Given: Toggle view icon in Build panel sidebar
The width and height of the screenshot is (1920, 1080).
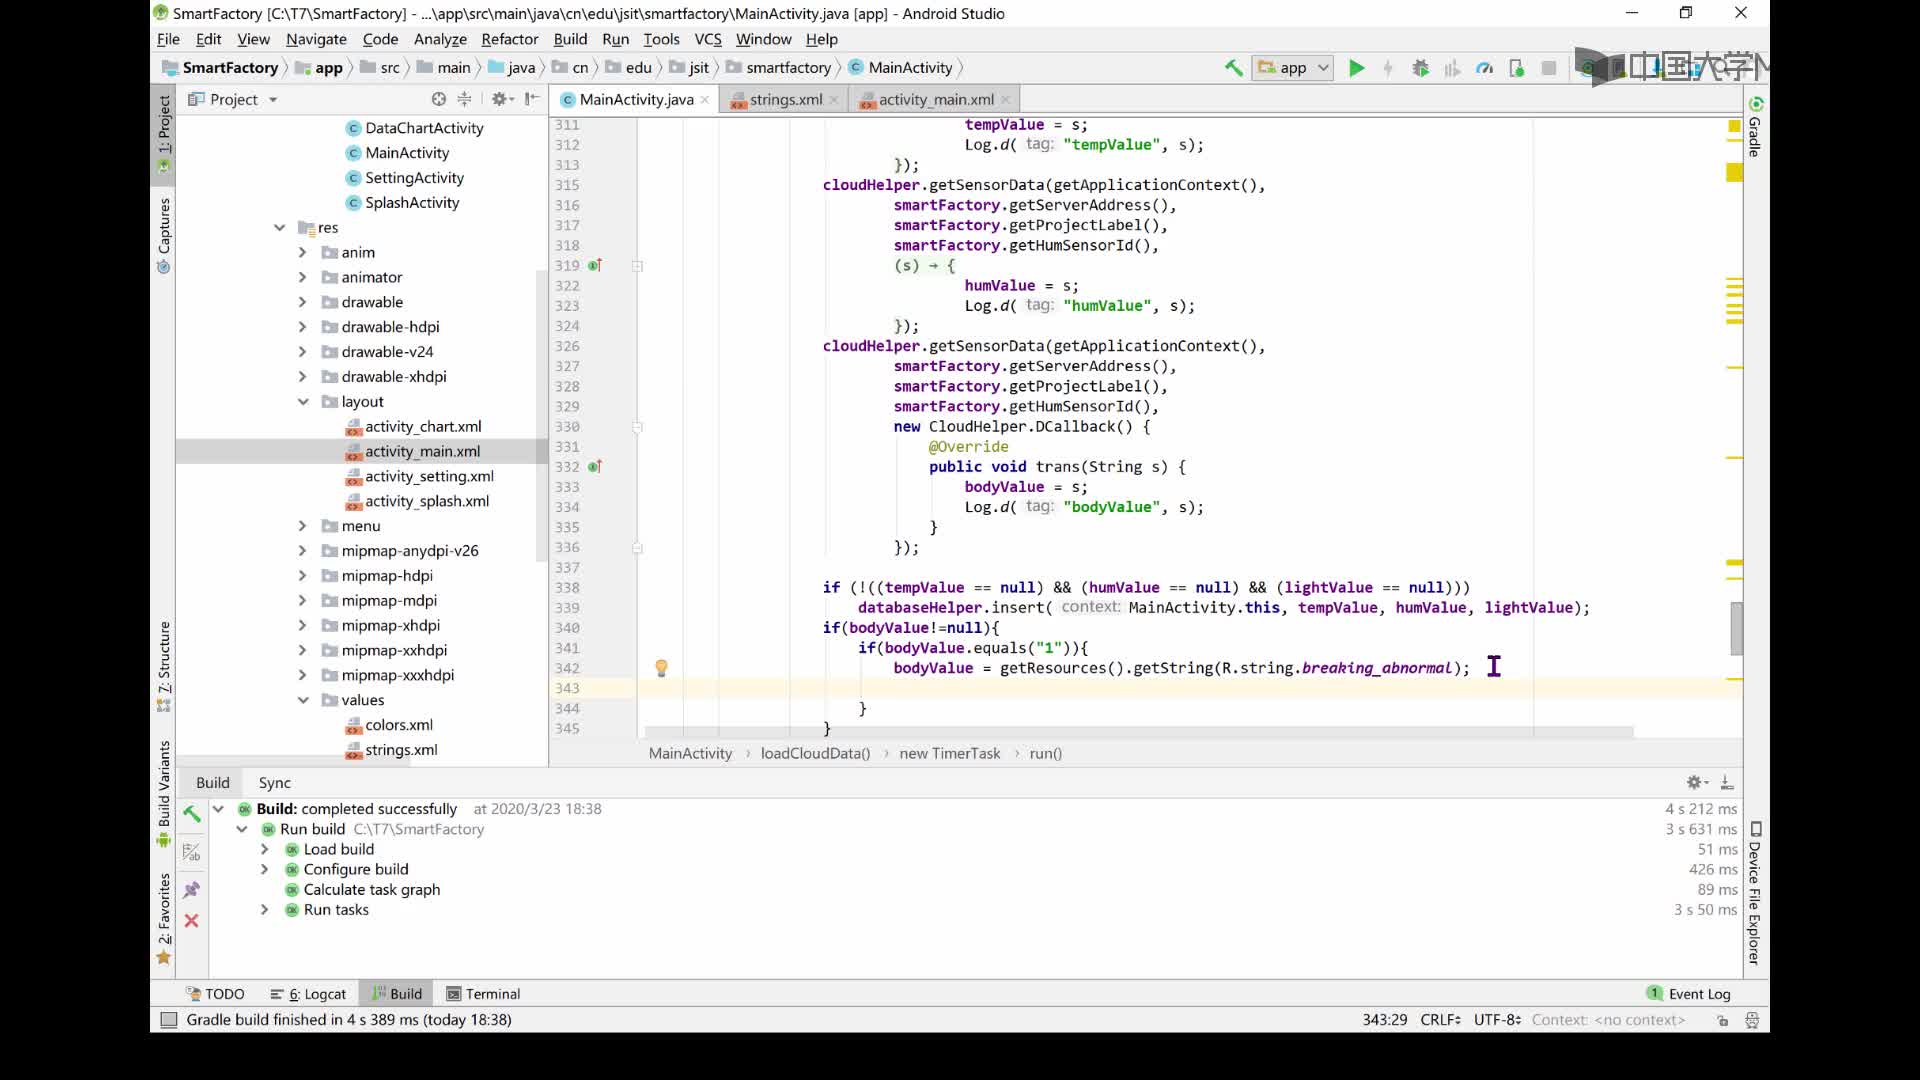Looking at the screenshot, I should (x=192, y=852).
